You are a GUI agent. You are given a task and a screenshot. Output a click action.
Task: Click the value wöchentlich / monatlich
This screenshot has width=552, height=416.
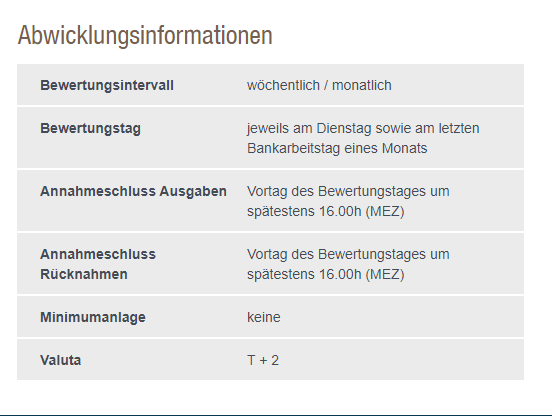[x=319, y=85]
